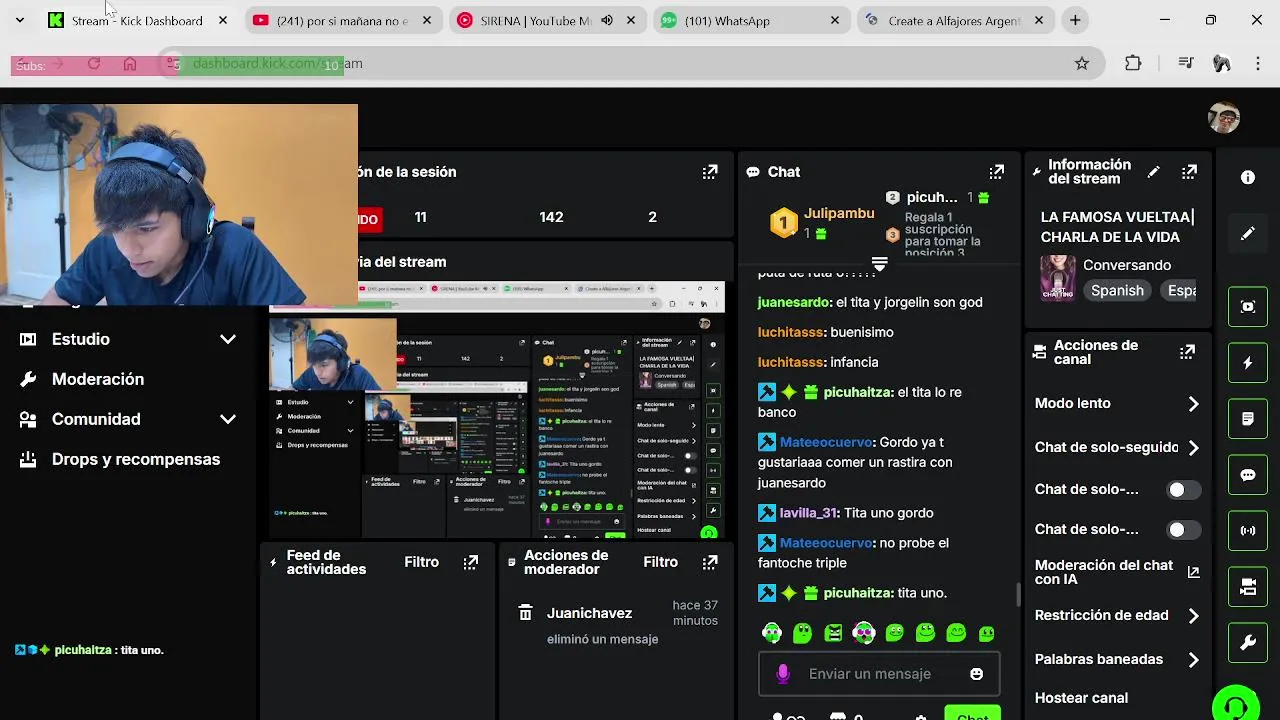
Task: Click Filtro in Feed de actividades
Action: point(422,562)
